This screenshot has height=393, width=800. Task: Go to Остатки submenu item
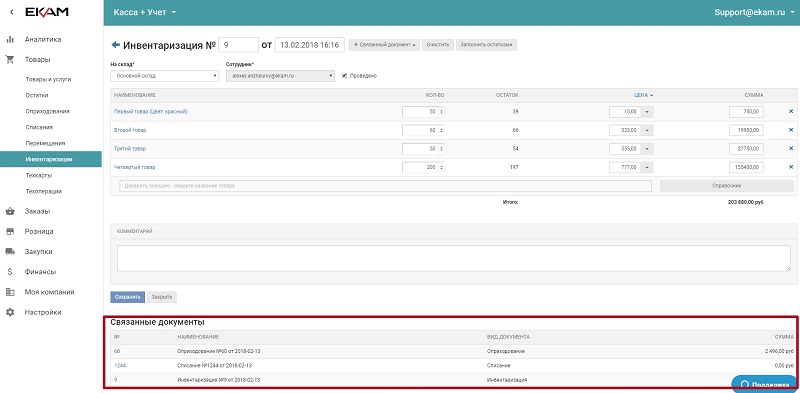click(37, 95)
